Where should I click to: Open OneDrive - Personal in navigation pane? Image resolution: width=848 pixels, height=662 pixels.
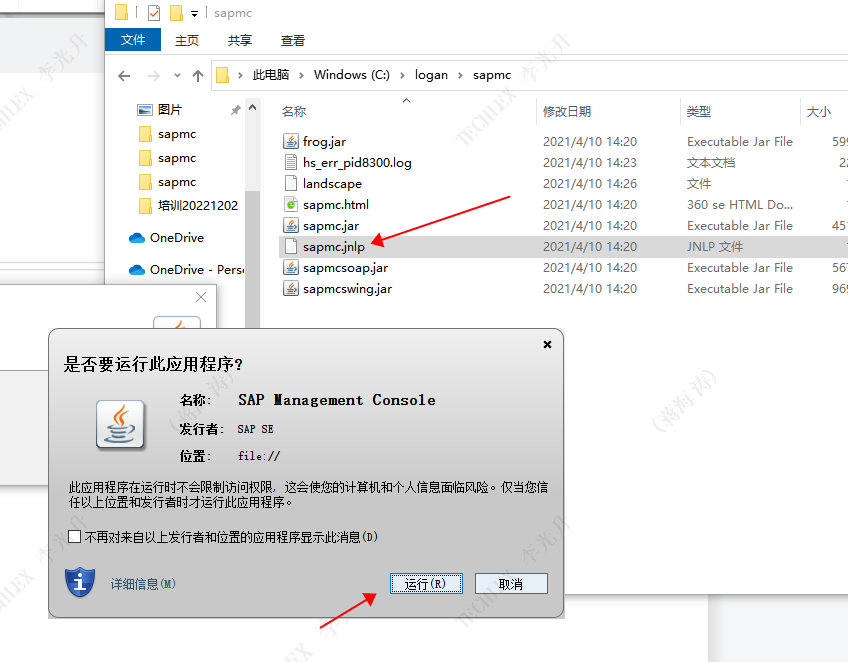point(197,269)
